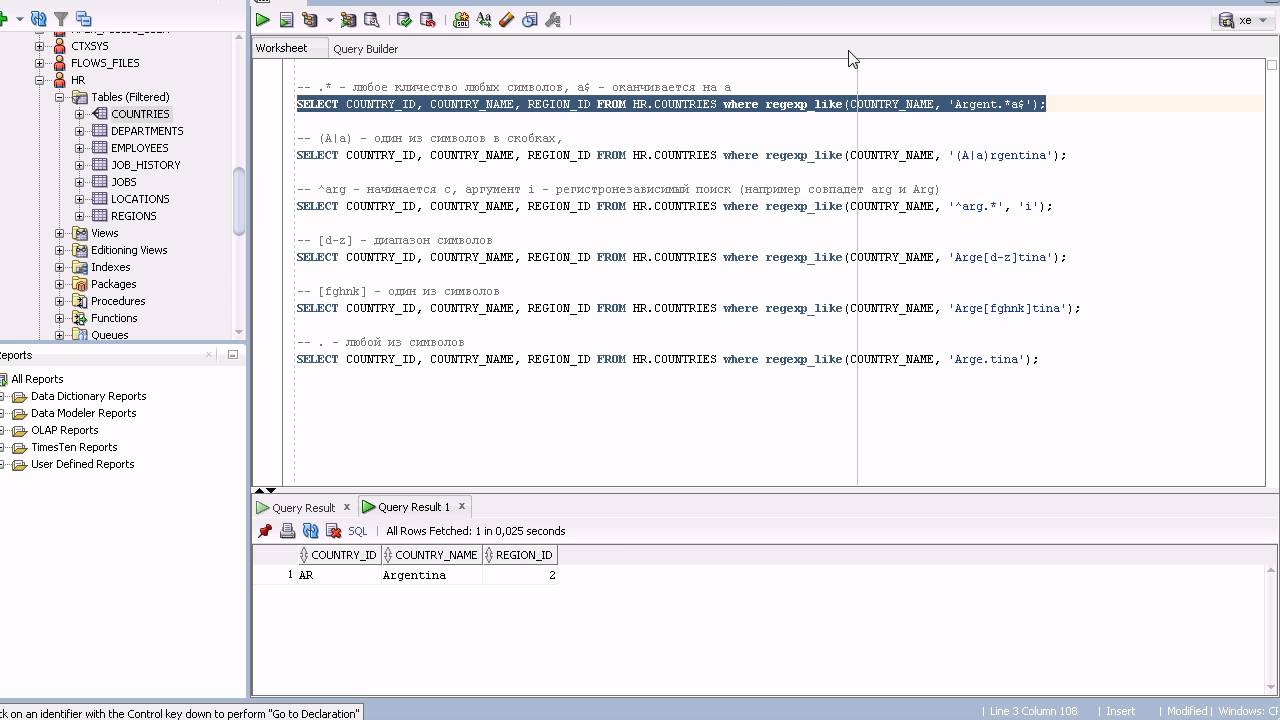Click the Print icon in results toolbar
Viewport: 1280px width, 720px height.
tap(288, 531)
